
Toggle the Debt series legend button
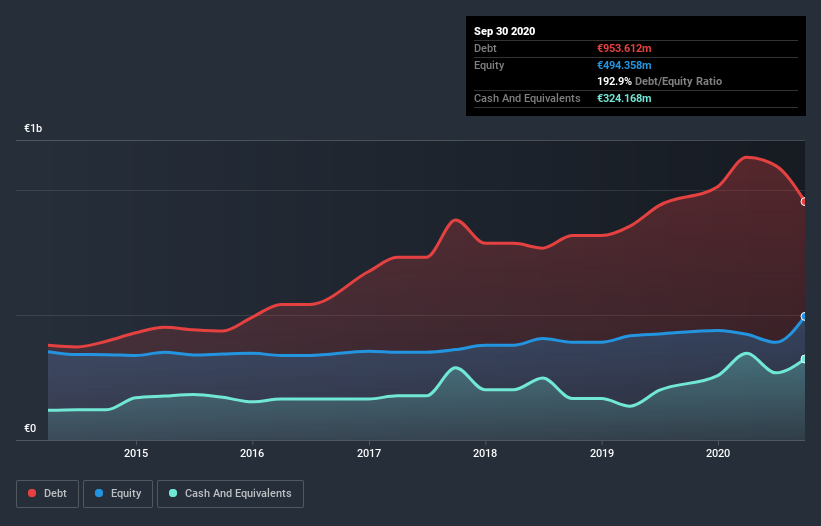point(48,494)
